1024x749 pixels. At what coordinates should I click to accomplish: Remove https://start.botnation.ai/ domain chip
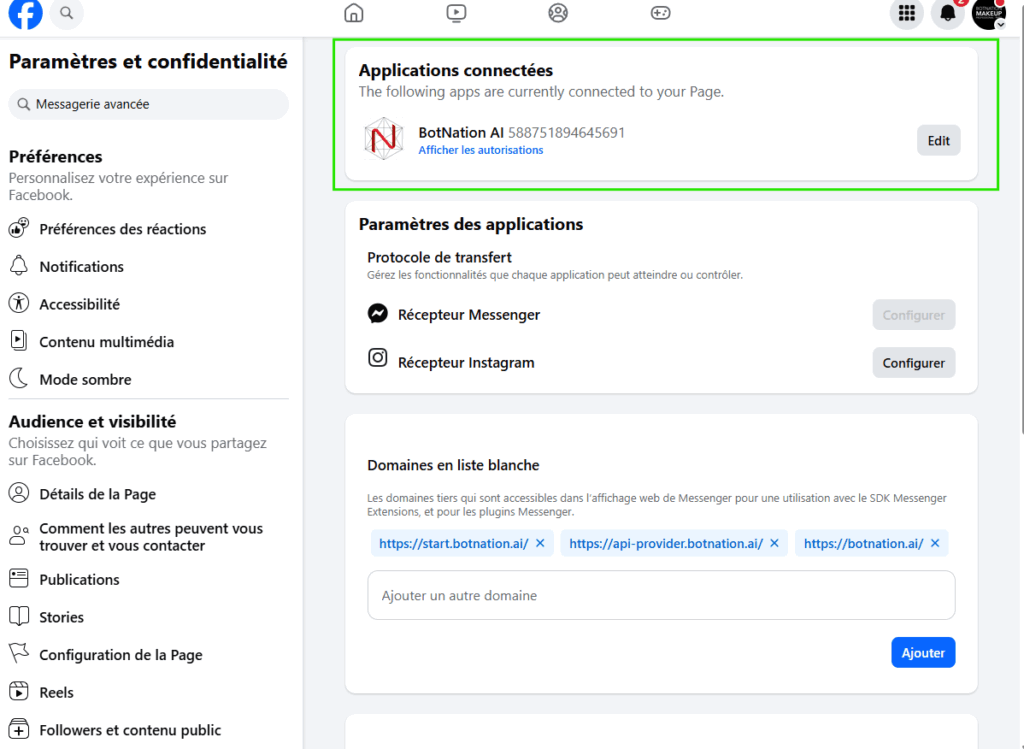(x=540, y=543)
